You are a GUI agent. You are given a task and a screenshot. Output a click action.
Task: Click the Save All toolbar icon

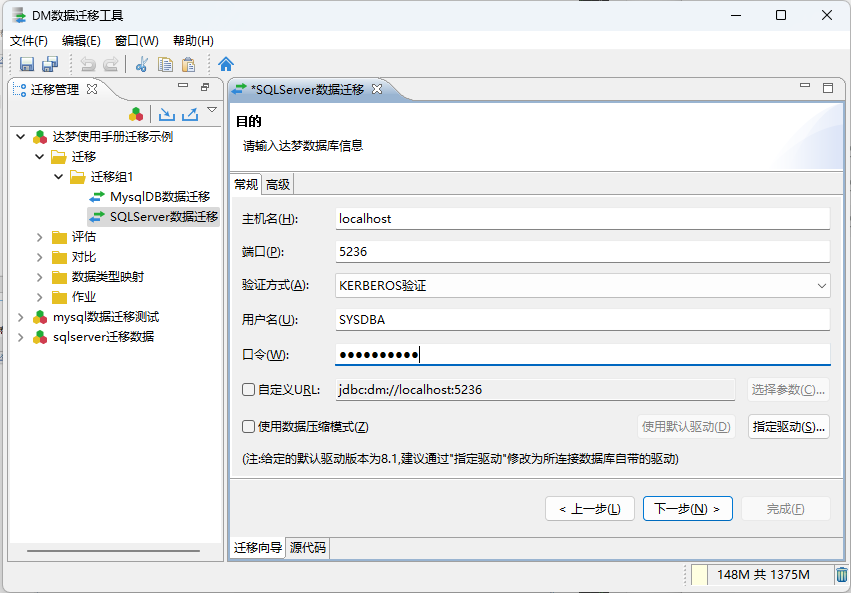pyautogui.click(x=50, y=64)
